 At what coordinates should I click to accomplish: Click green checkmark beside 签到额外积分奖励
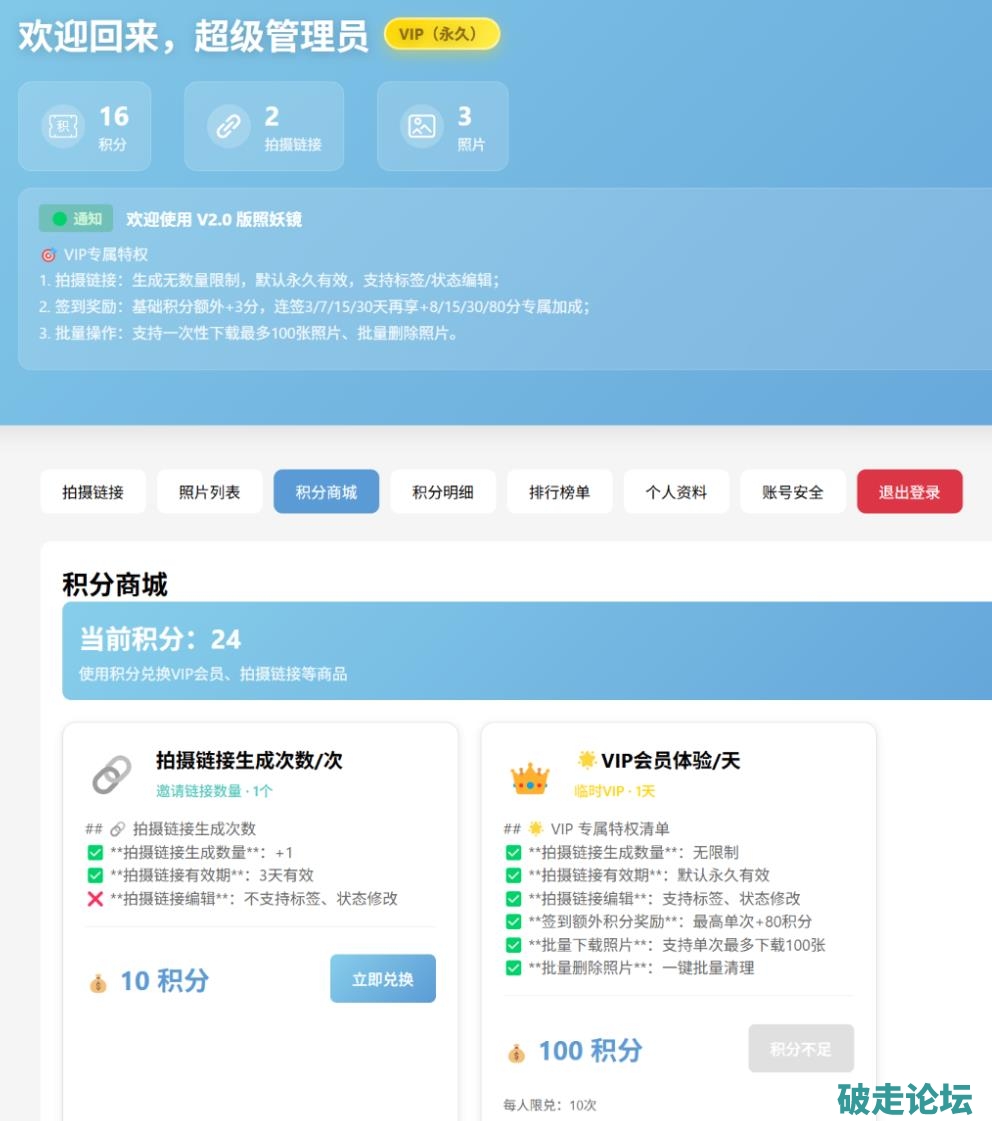(513, 922)
